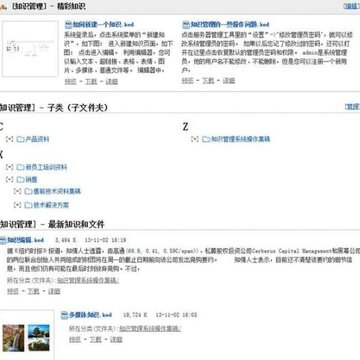360x360 pixels.
Task: Open the waterfall photo thumbnail
Action: [13, 338]
